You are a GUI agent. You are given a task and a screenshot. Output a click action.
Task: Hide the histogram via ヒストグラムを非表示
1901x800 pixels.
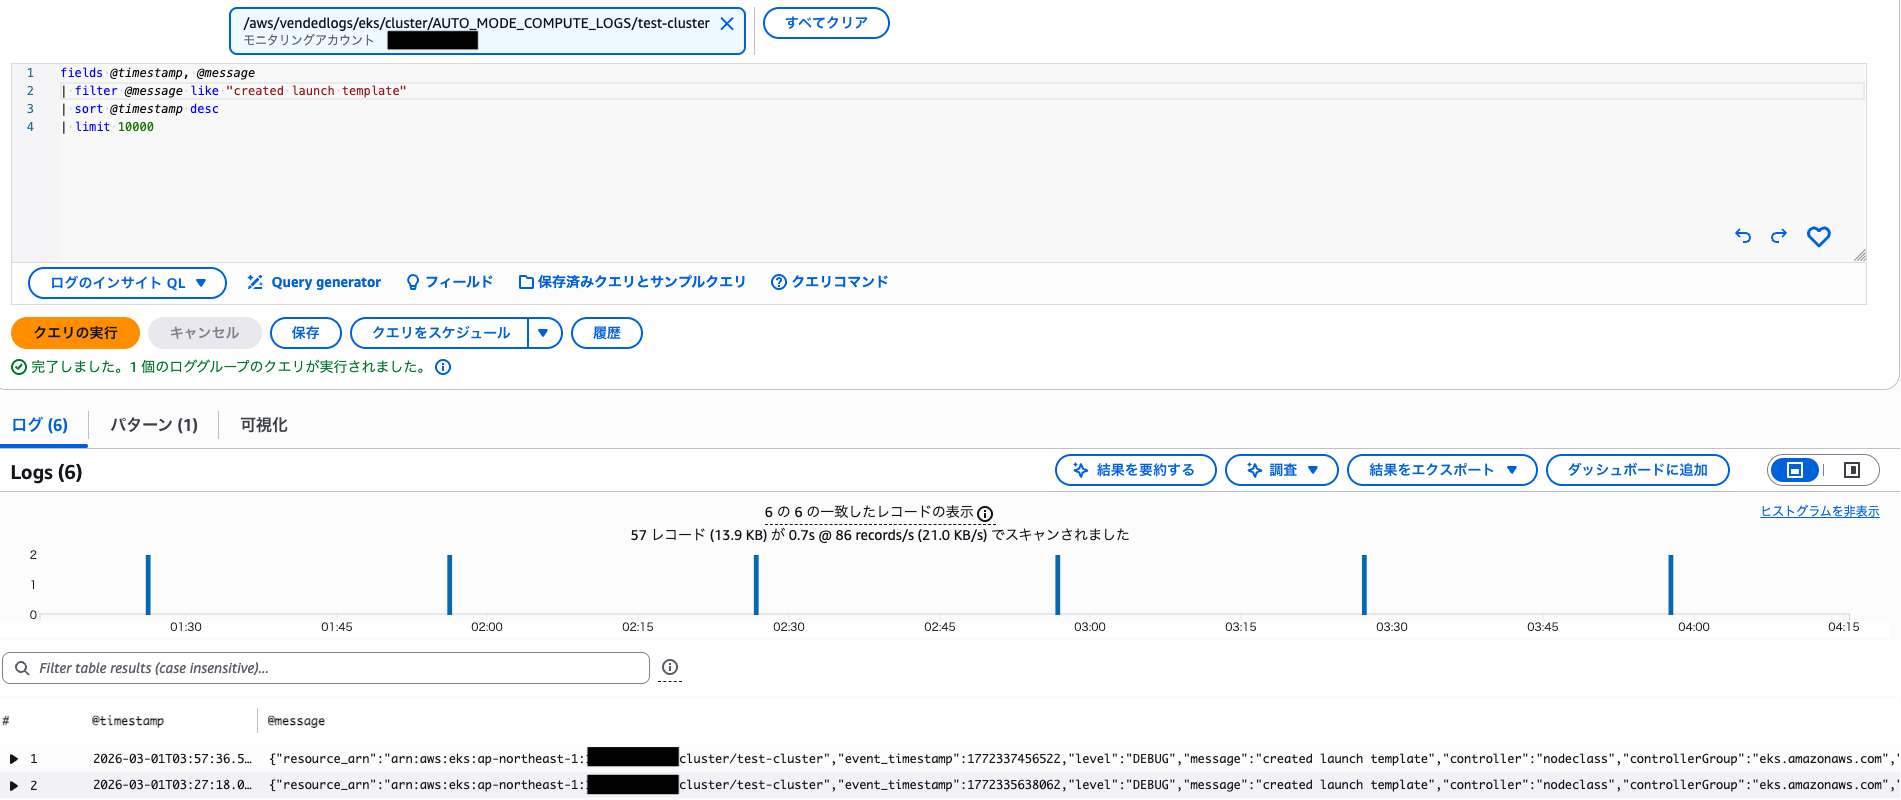(1819, 511)
